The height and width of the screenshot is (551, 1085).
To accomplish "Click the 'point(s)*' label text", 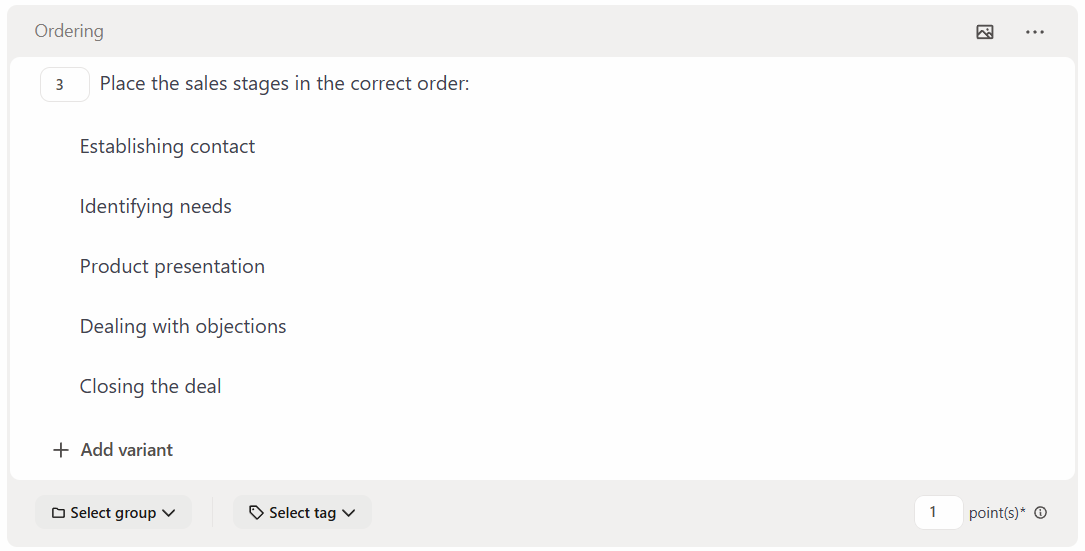I will (997, 513).
